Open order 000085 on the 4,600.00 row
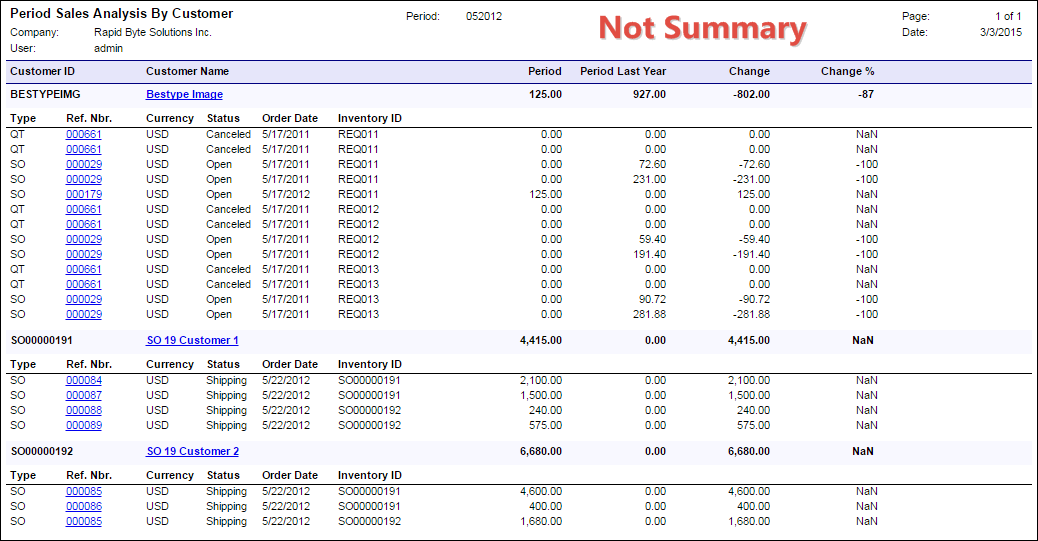1038x541 pixels. point(83,492)
